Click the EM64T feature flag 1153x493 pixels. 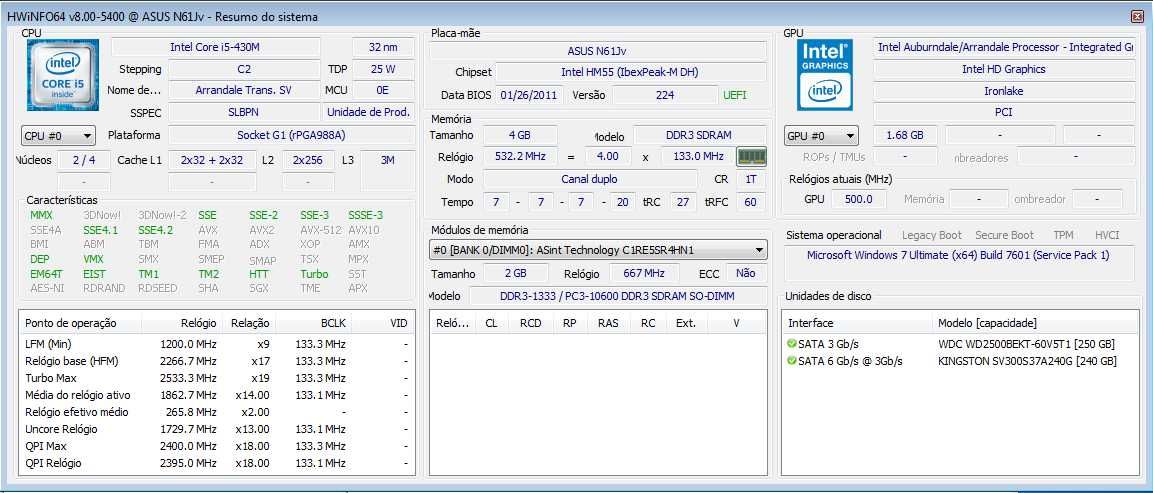[x=46, y=274]
